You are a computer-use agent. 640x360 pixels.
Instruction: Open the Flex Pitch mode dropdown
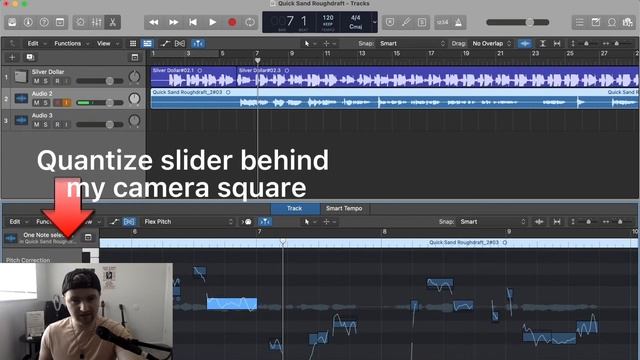[188, 222]
